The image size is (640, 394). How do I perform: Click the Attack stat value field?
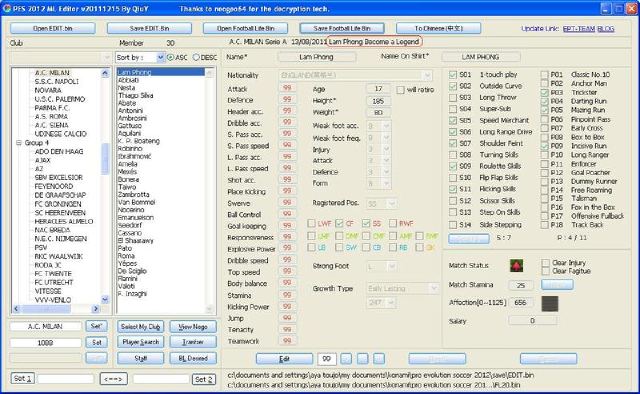287,88
